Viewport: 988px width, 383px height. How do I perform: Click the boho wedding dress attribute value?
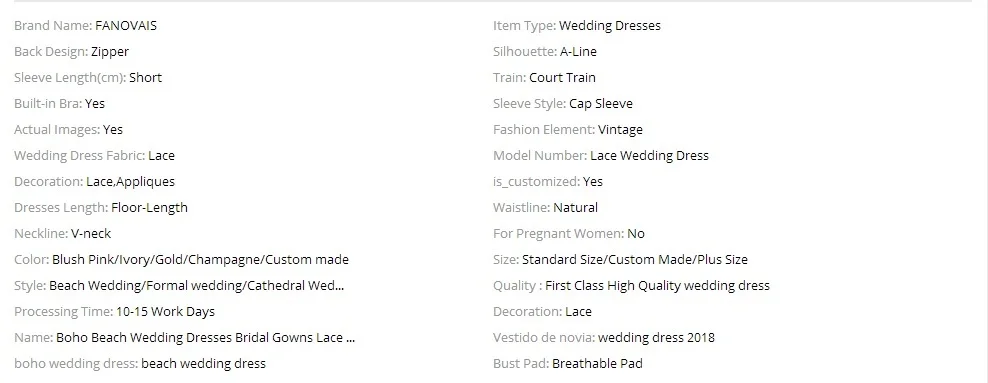pyautogui.click(x=204, y=363)
